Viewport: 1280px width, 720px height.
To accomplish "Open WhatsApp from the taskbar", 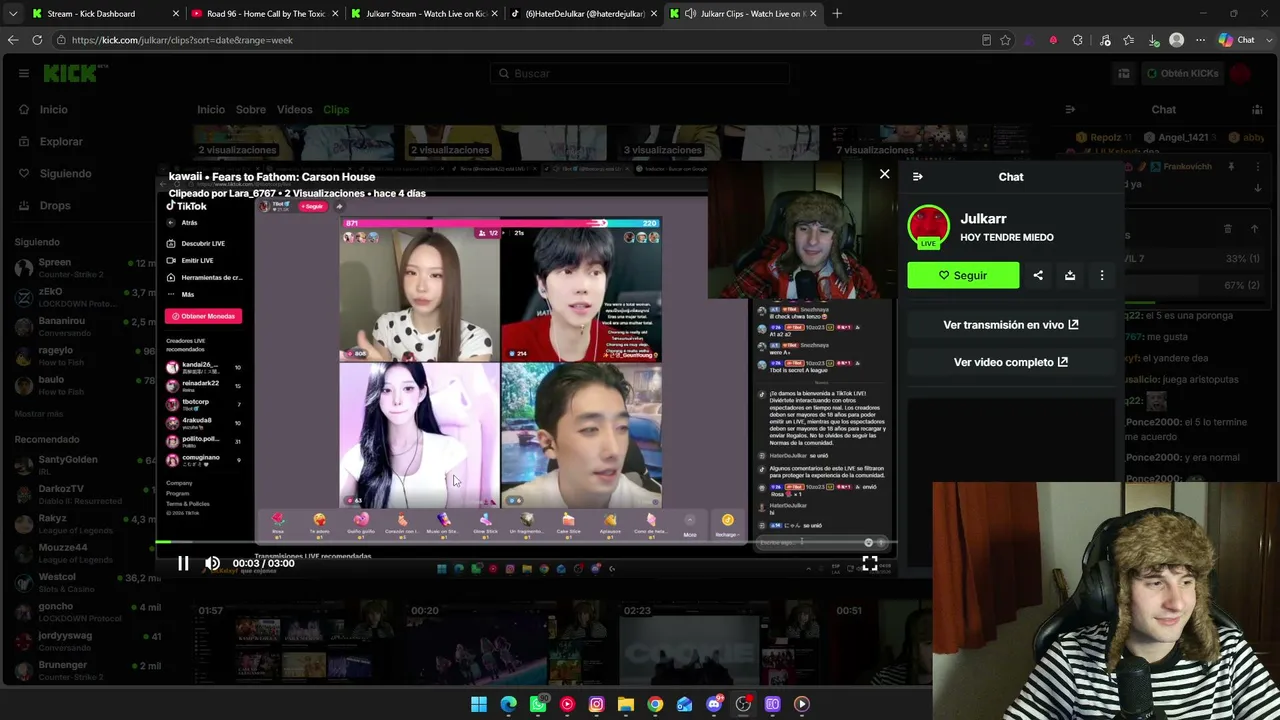I will 538,704.
